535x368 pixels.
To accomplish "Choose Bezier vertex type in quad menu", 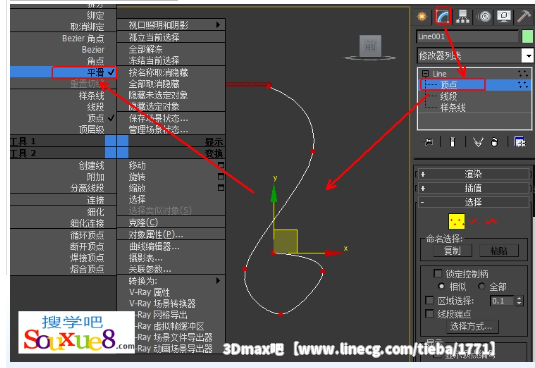I will click(93, 50).
